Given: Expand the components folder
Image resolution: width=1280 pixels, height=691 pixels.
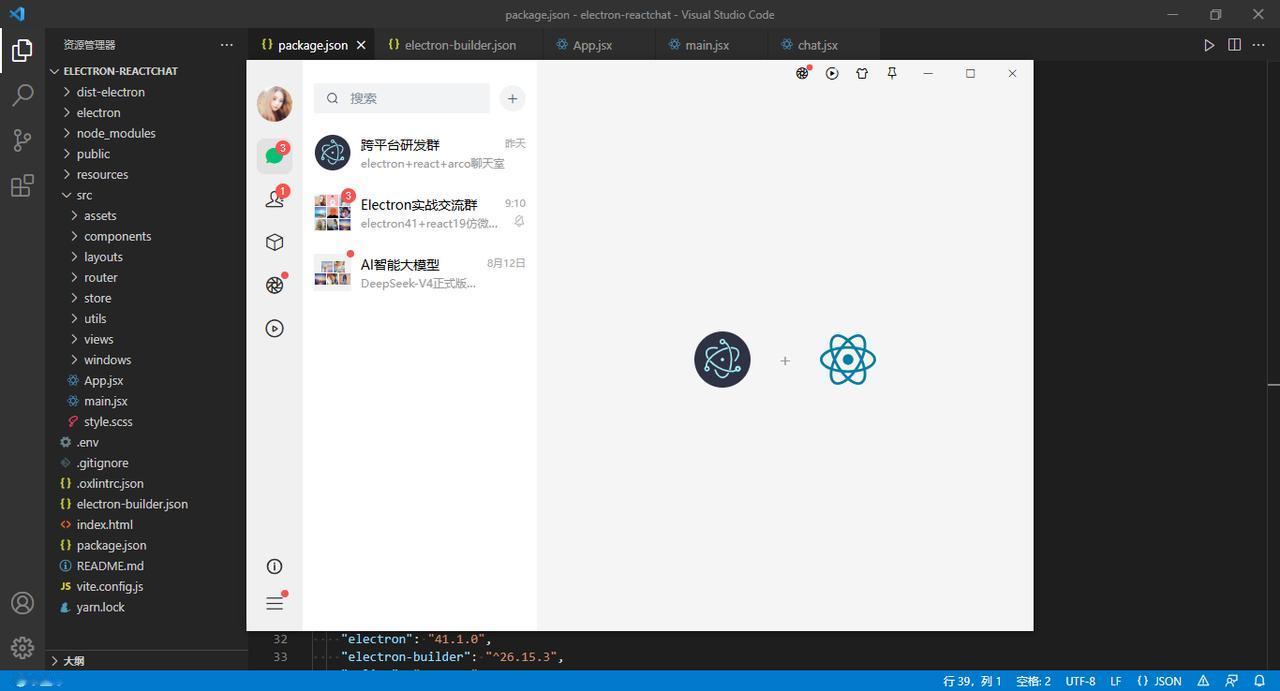Looking at the screenshot, I should pos(117,236).
